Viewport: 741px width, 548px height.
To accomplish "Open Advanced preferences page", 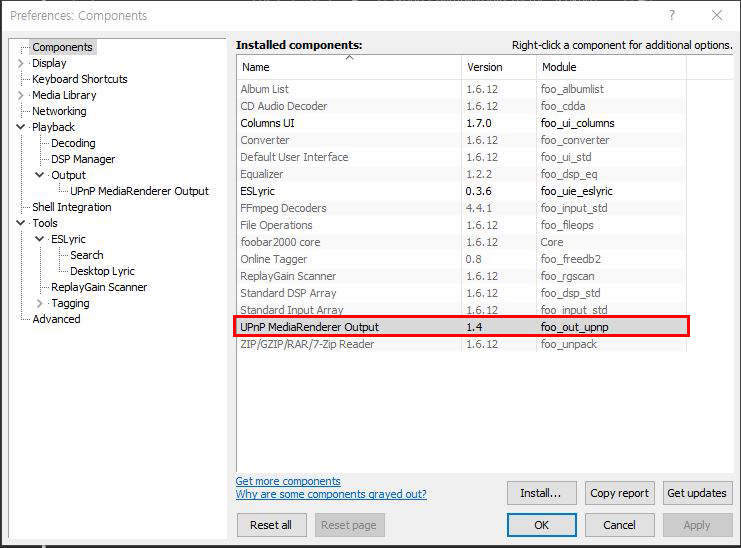I will (x=56, y=319).
